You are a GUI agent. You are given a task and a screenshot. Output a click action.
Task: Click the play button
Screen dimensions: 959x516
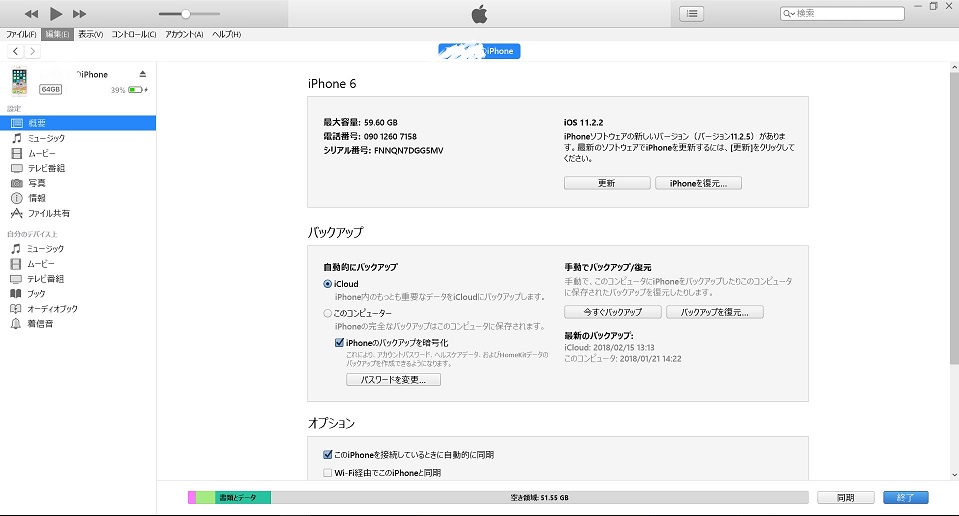pos(56,13)
